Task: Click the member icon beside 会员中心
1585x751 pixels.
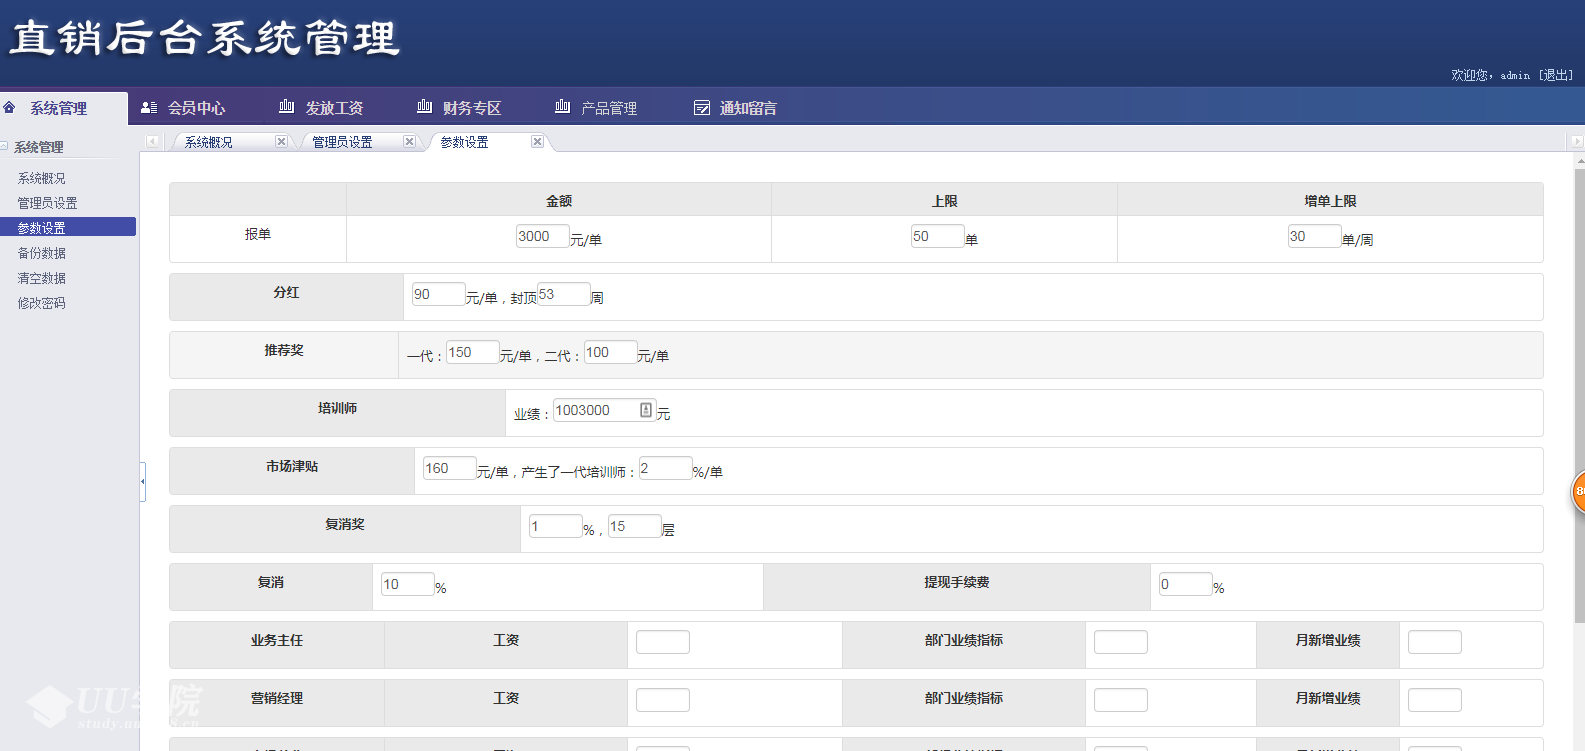Action: point(149,107)
